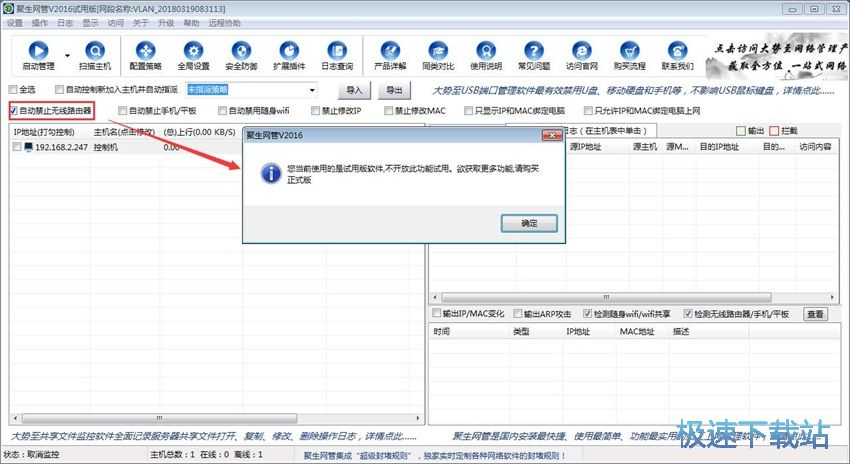Viewport: 850px width, 464px height.
Task: Open the 访问 menu
Action: 115,23
